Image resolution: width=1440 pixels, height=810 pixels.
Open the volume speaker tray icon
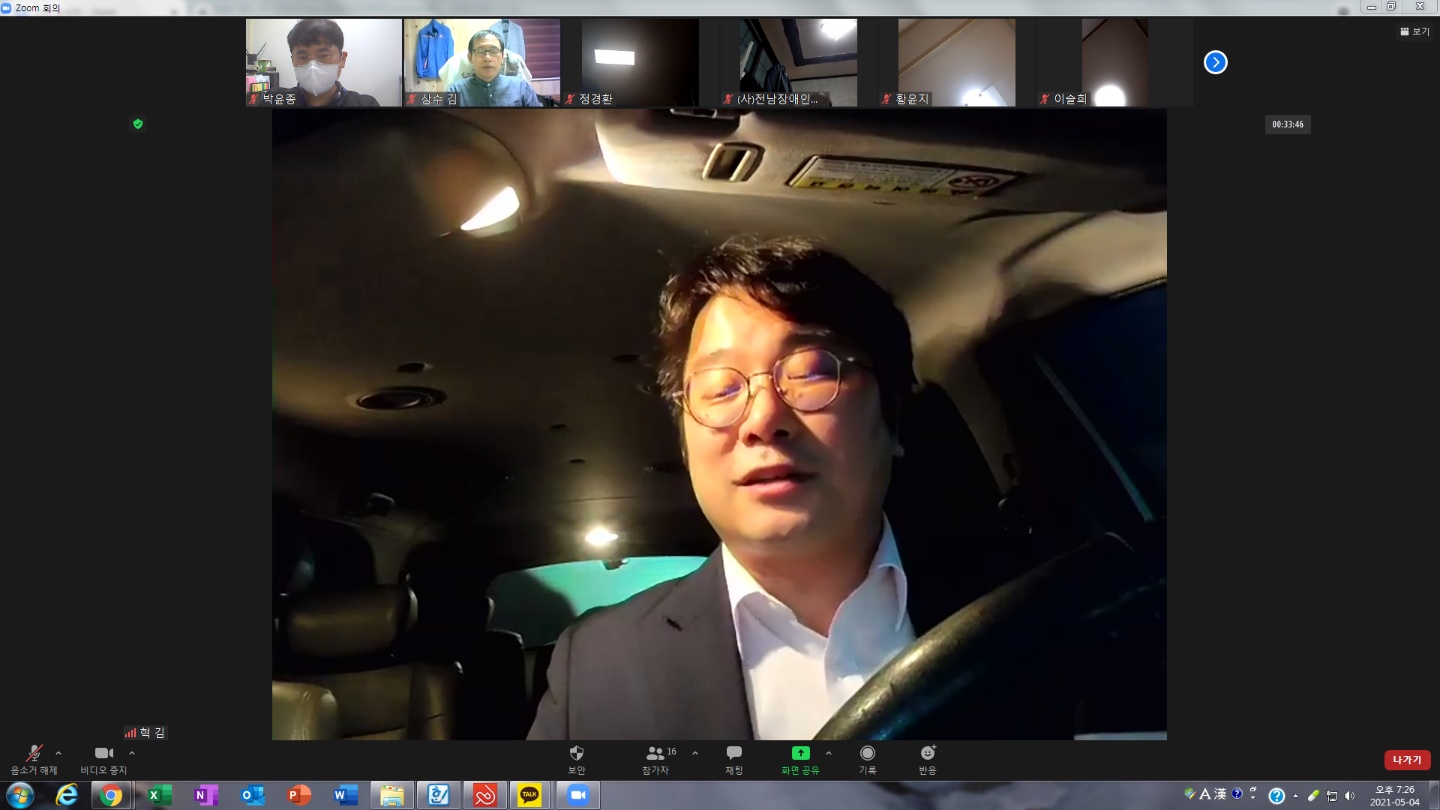1350,796
